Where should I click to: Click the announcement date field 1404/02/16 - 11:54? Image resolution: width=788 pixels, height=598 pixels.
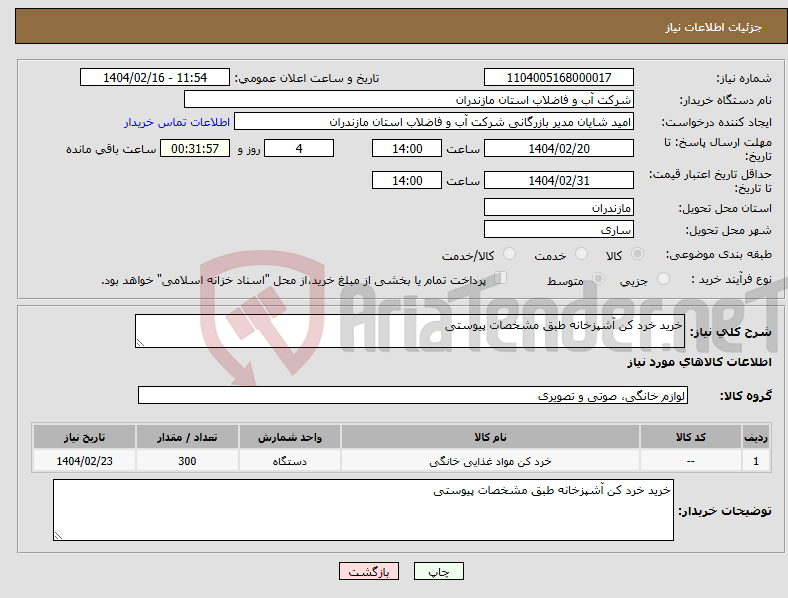pos(155,77)
